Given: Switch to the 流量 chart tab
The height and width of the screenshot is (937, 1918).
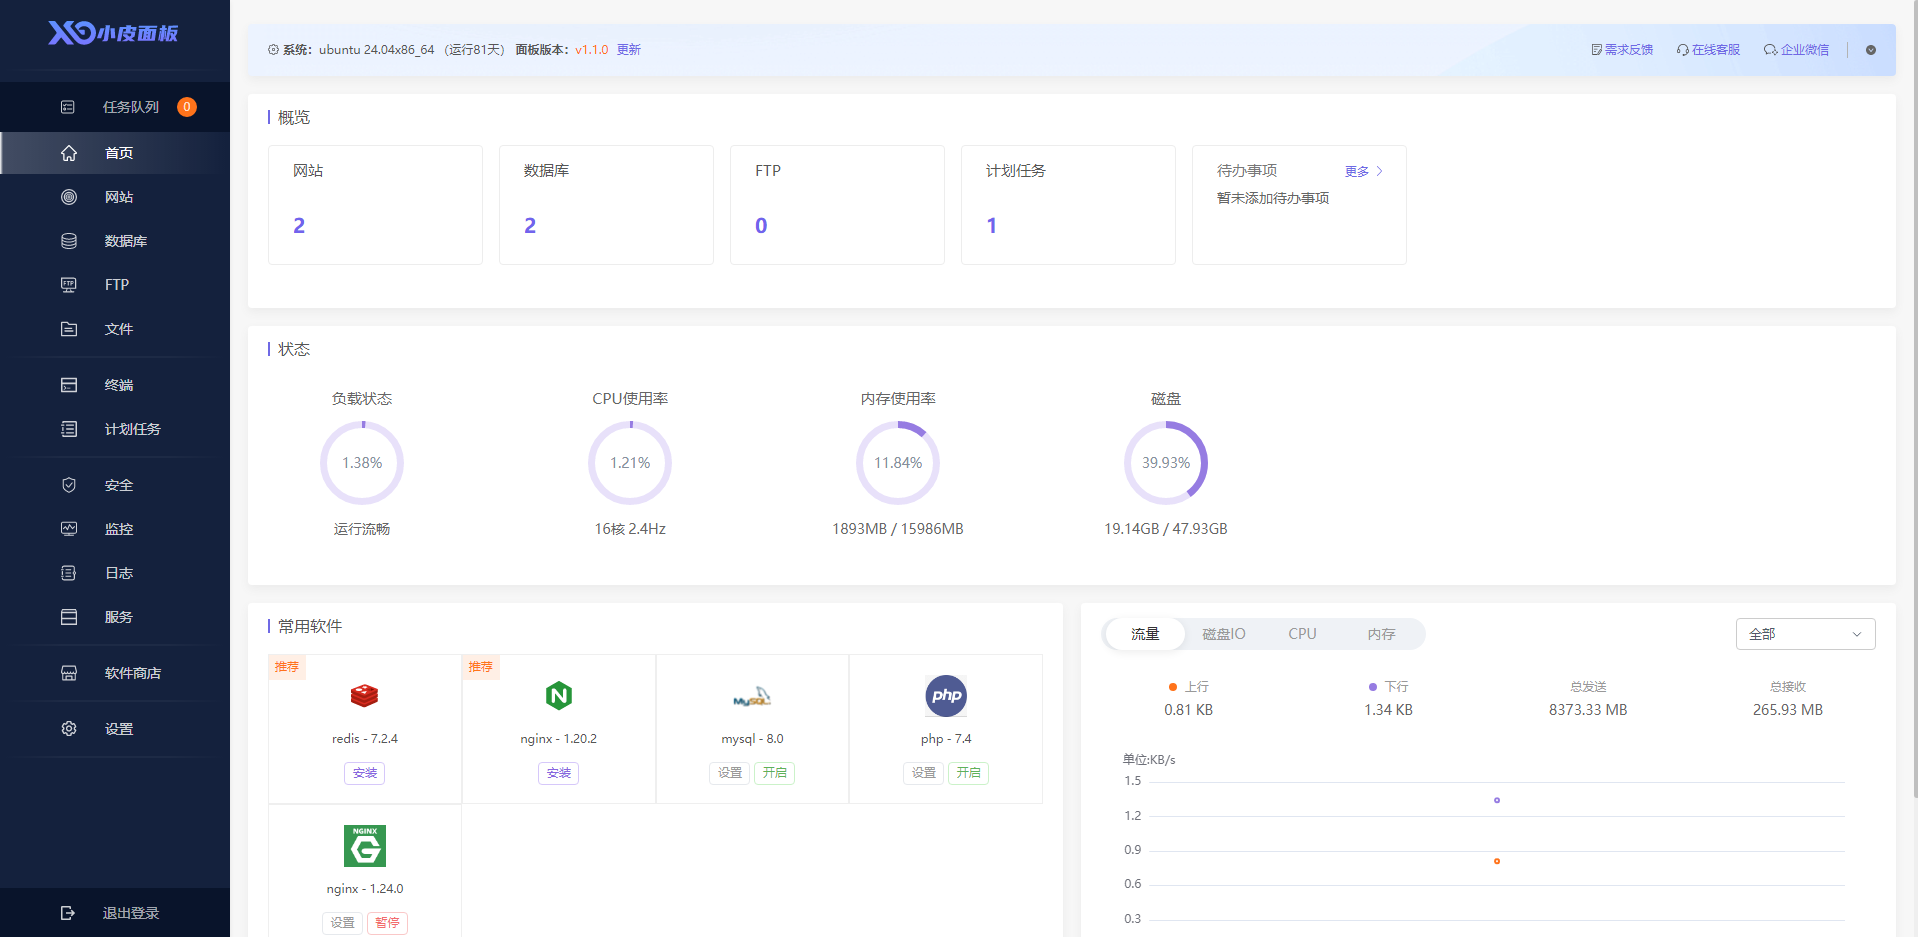Looking at the screenshot, I should pos(1145,634).
